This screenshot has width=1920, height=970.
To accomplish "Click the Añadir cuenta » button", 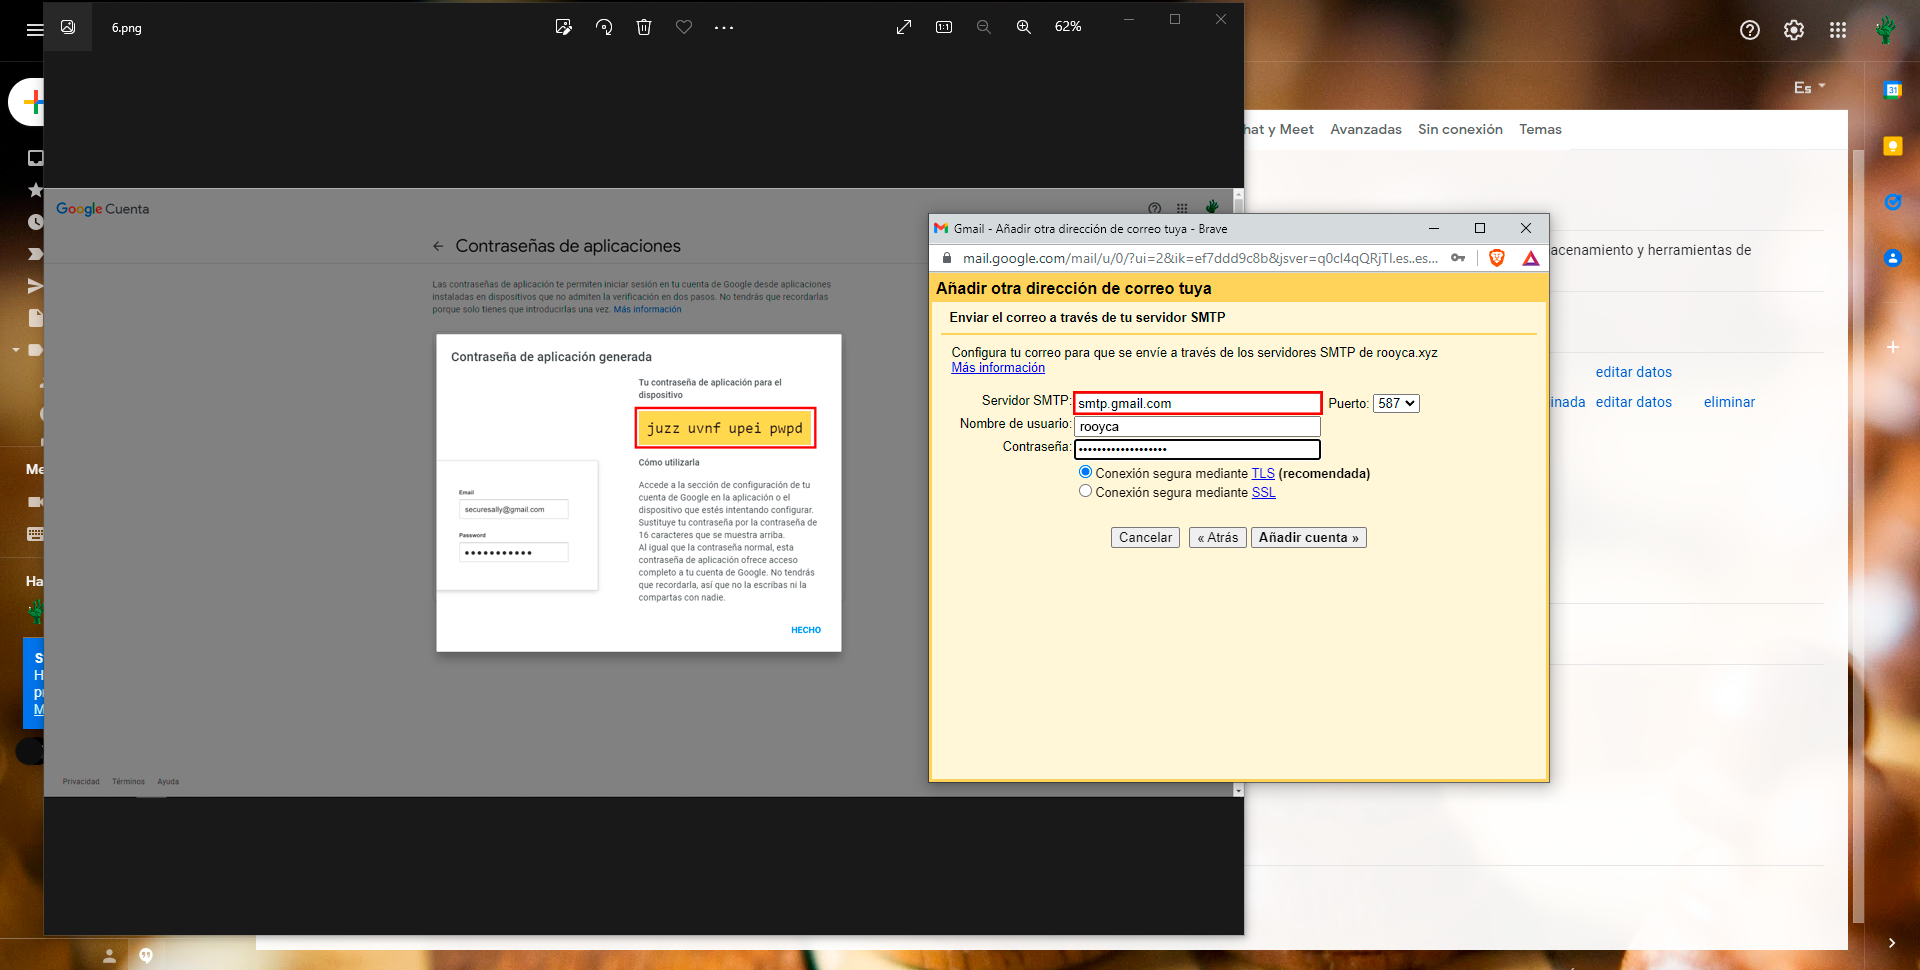I will (1308, 537).
